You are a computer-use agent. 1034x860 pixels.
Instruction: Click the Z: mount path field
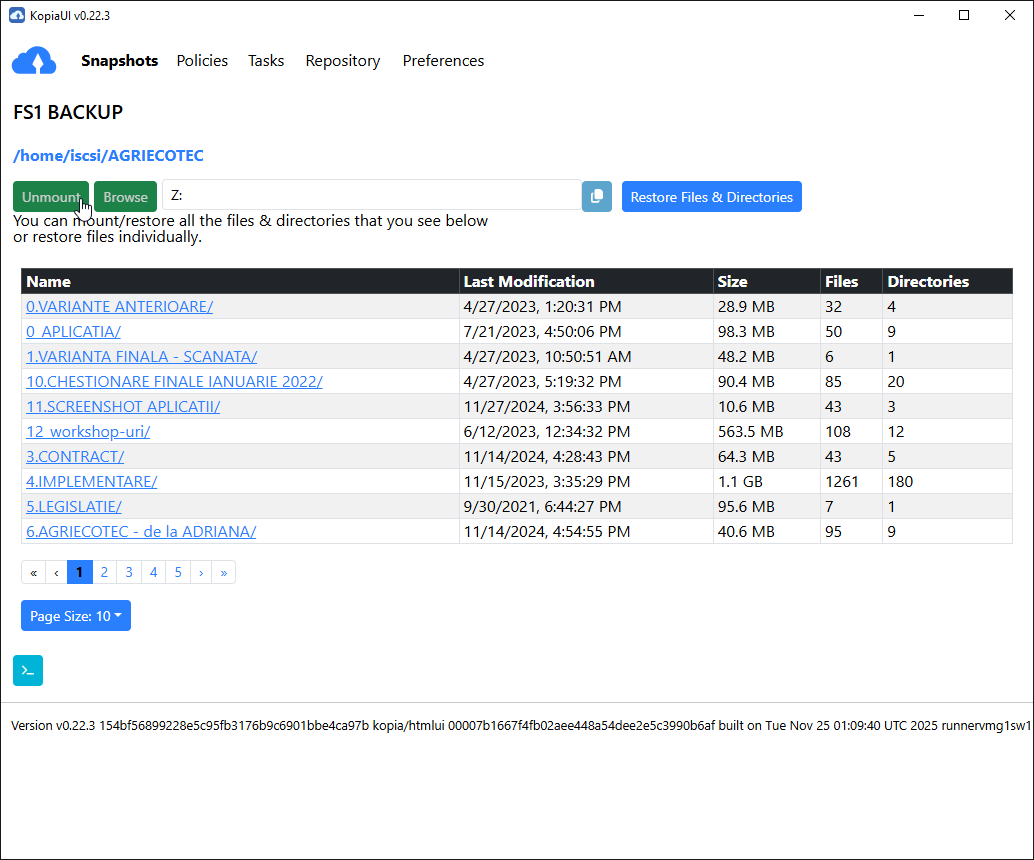(371, 196)
